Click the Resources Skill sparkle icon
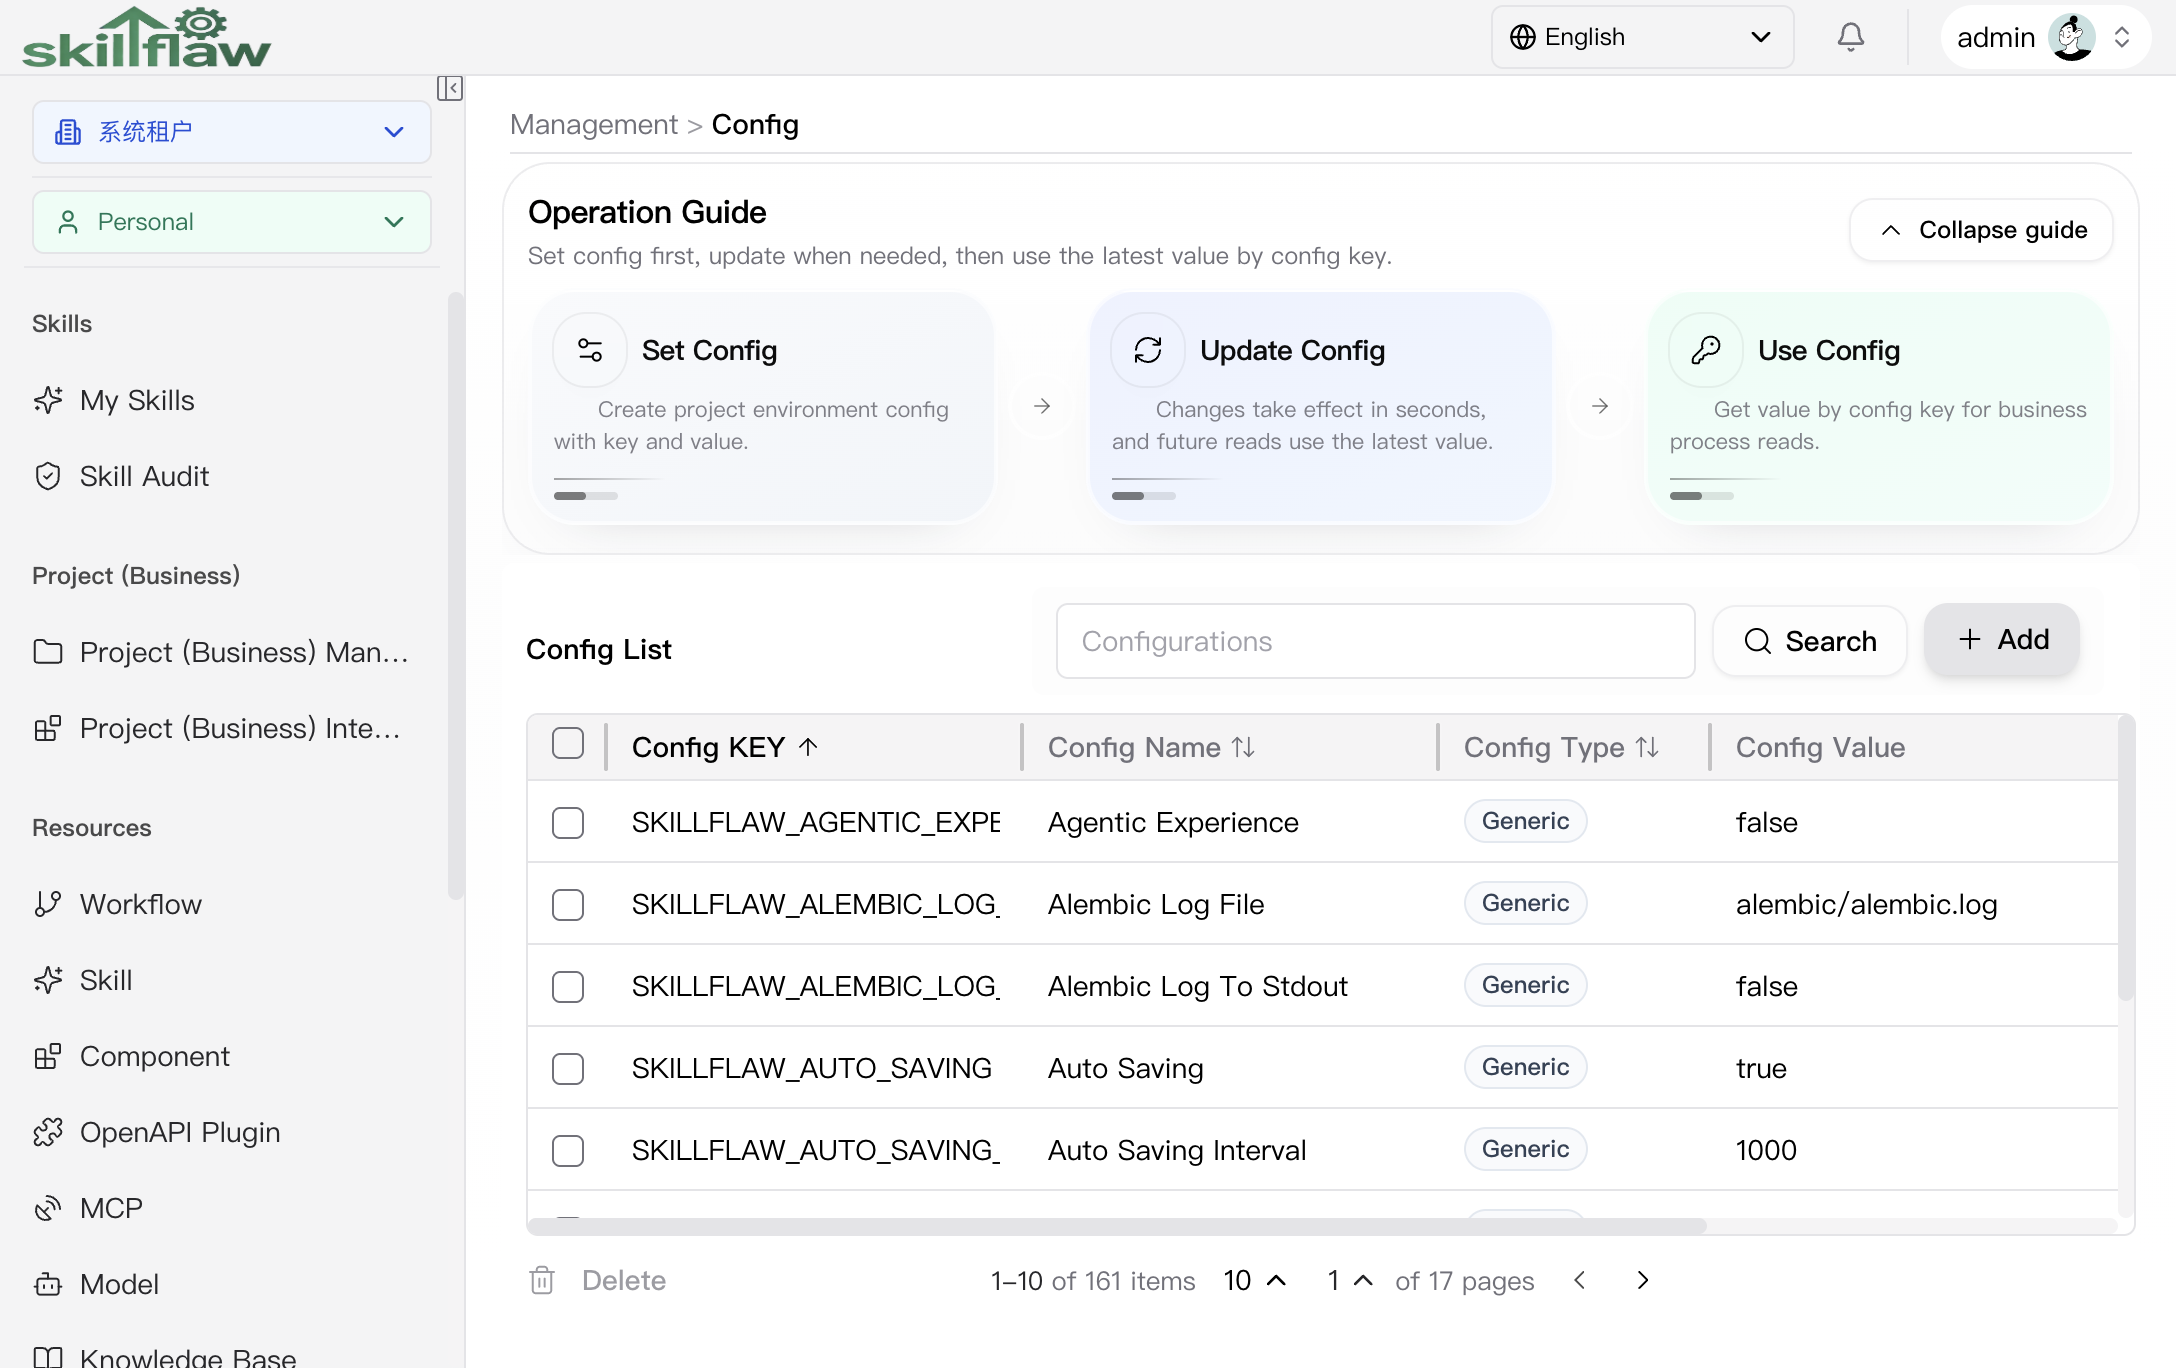The height and width of the screenshot is (1368, 2176). coord(48,980)
